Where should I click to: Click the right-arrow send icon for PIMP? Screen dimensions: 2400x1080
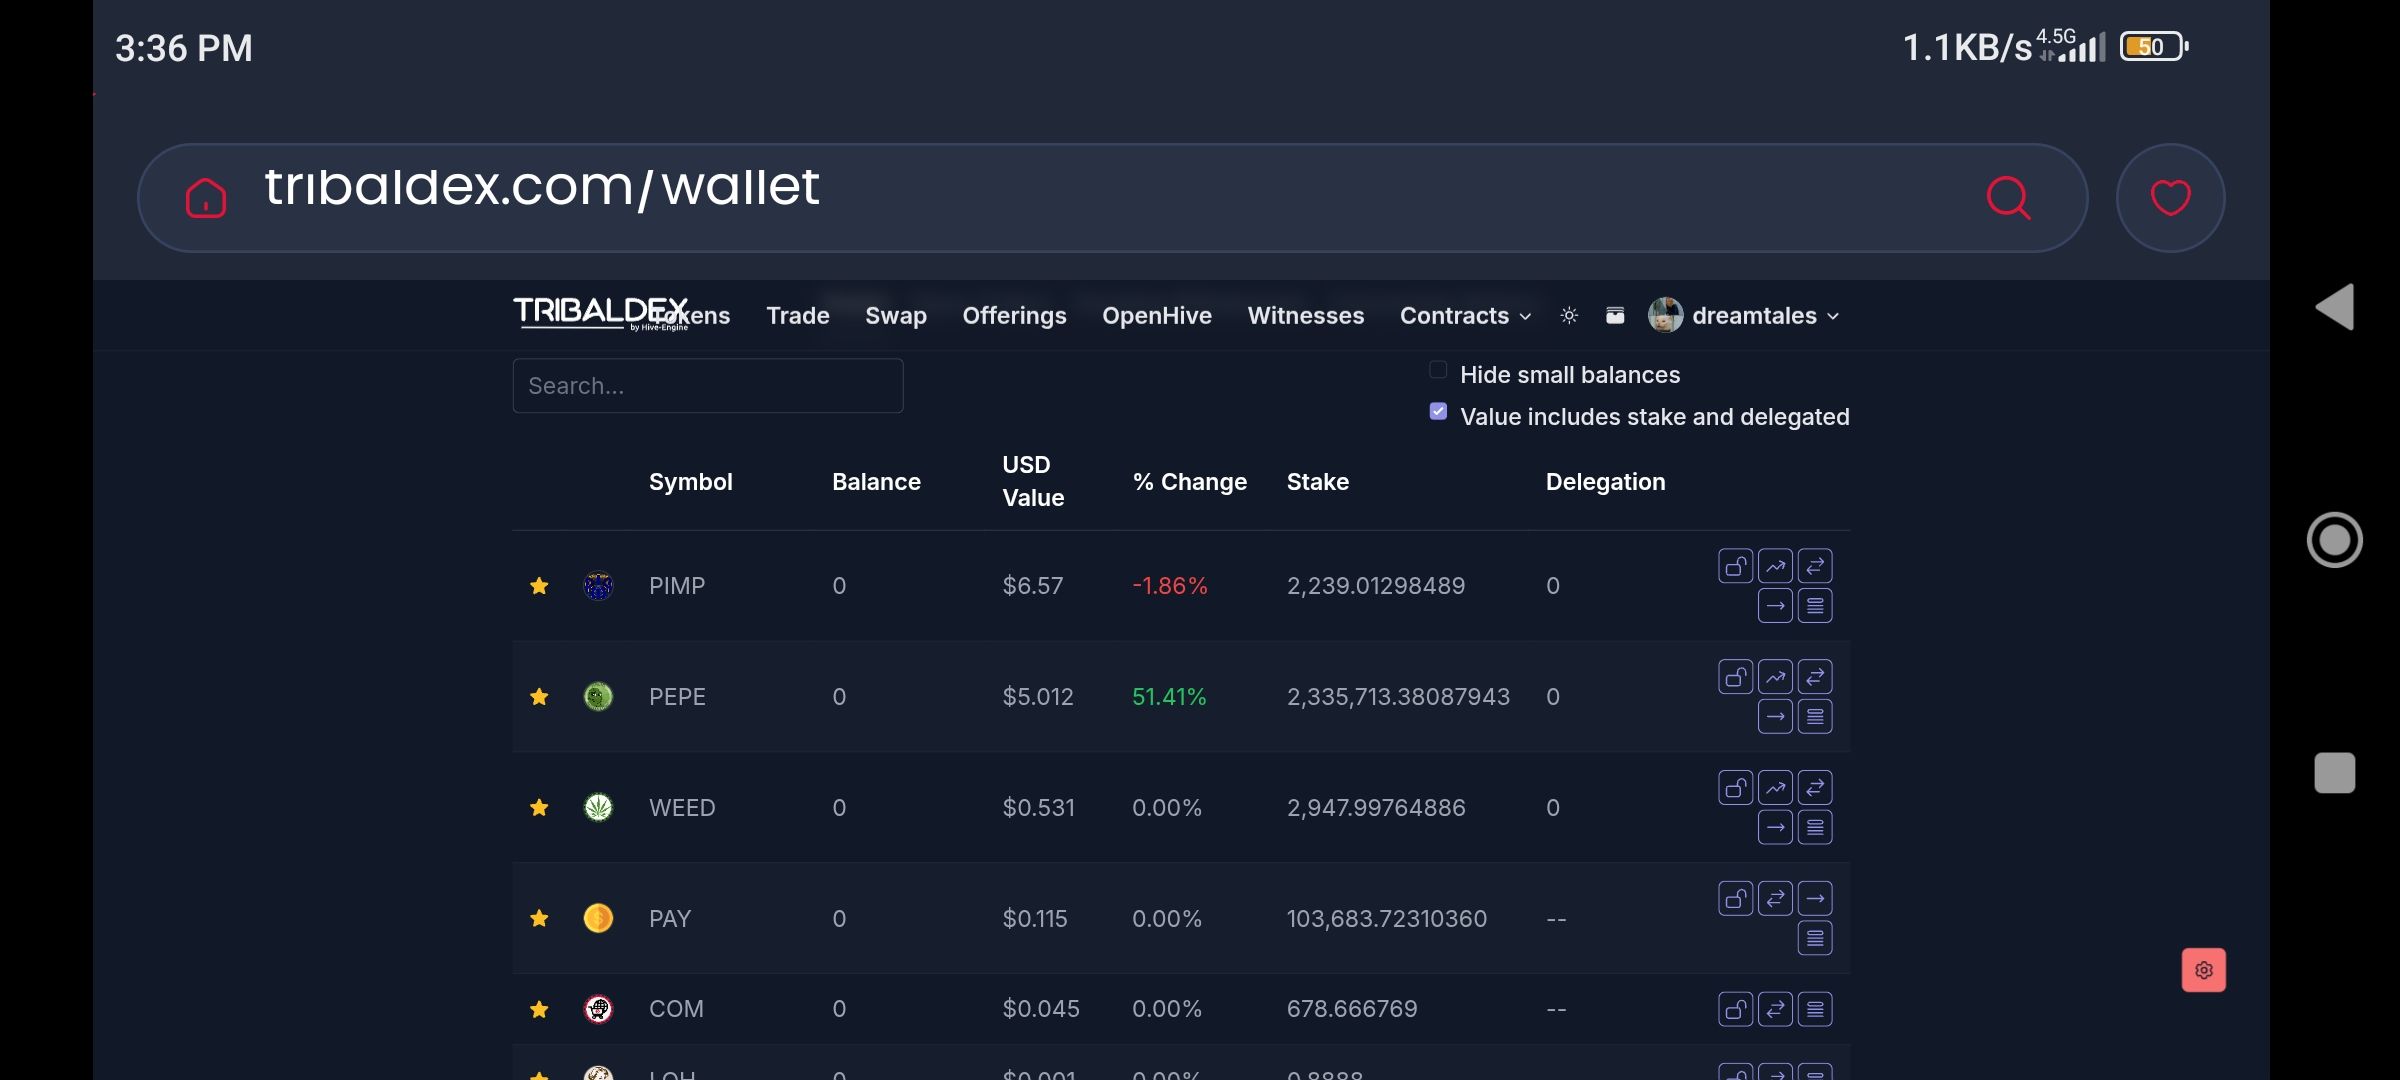(1775, 606)
